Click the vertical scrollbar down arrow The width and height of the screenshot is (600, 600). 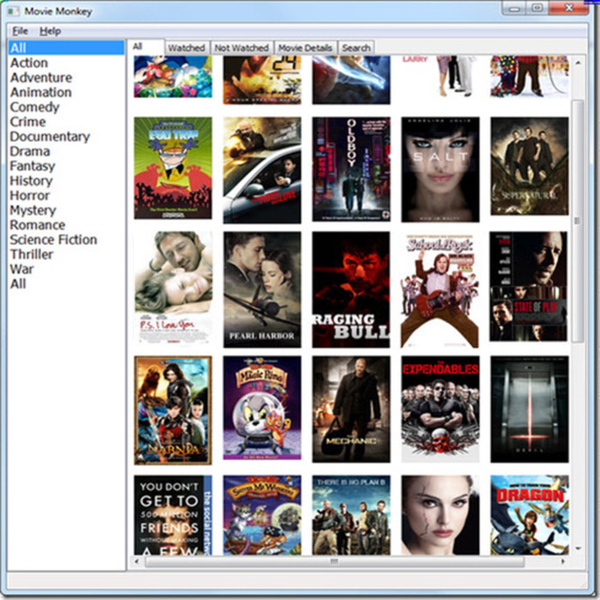578,548
